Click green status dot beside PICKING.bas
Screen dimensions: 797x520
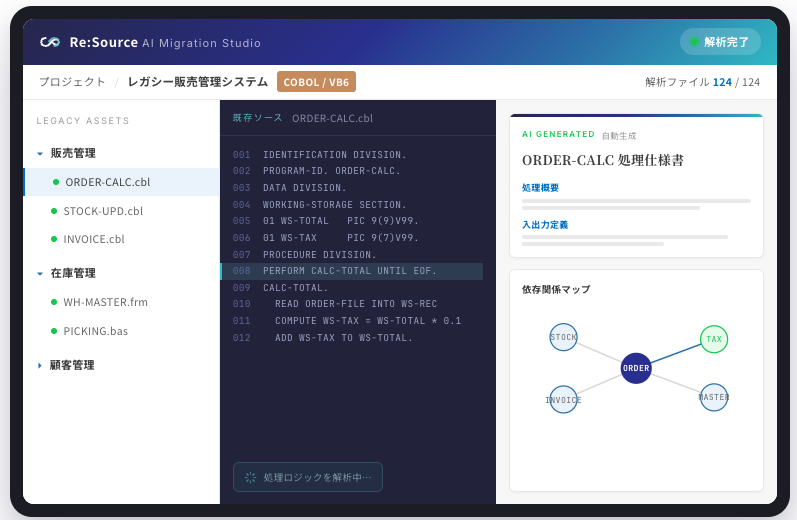coord(54,331)
